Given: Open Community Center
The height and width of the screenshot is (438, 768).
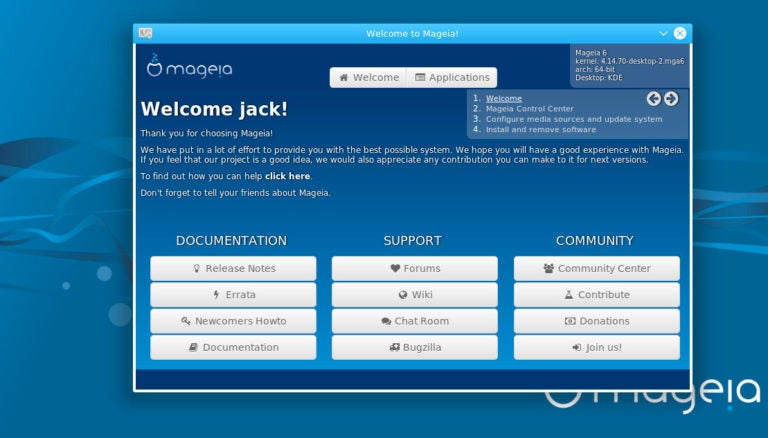Looking at the screenshot, I should tap(597, 268).
